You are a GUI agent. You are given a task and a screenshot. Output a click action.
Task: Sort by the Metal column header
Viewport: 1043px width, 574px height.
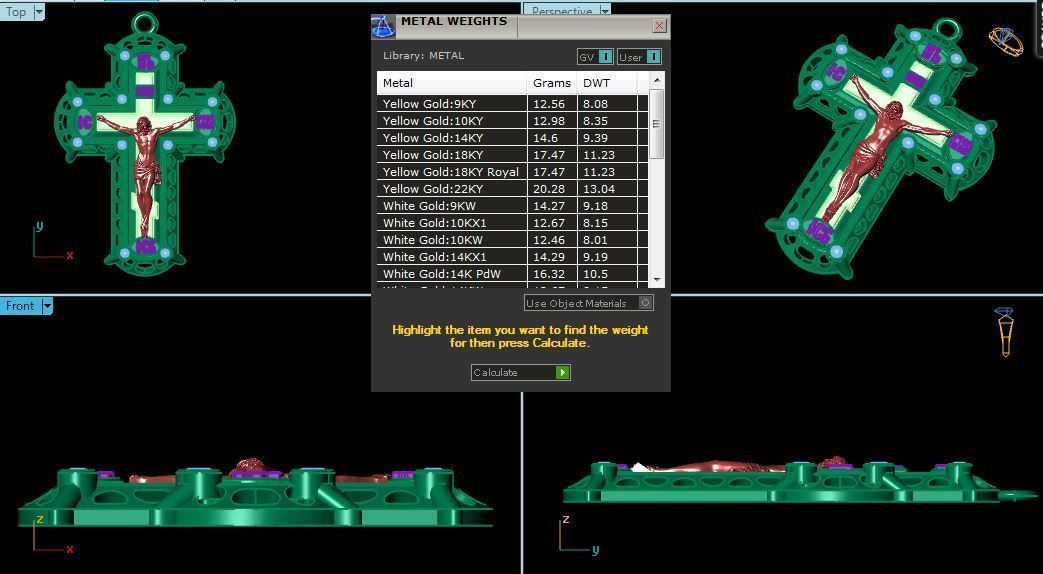452,83
